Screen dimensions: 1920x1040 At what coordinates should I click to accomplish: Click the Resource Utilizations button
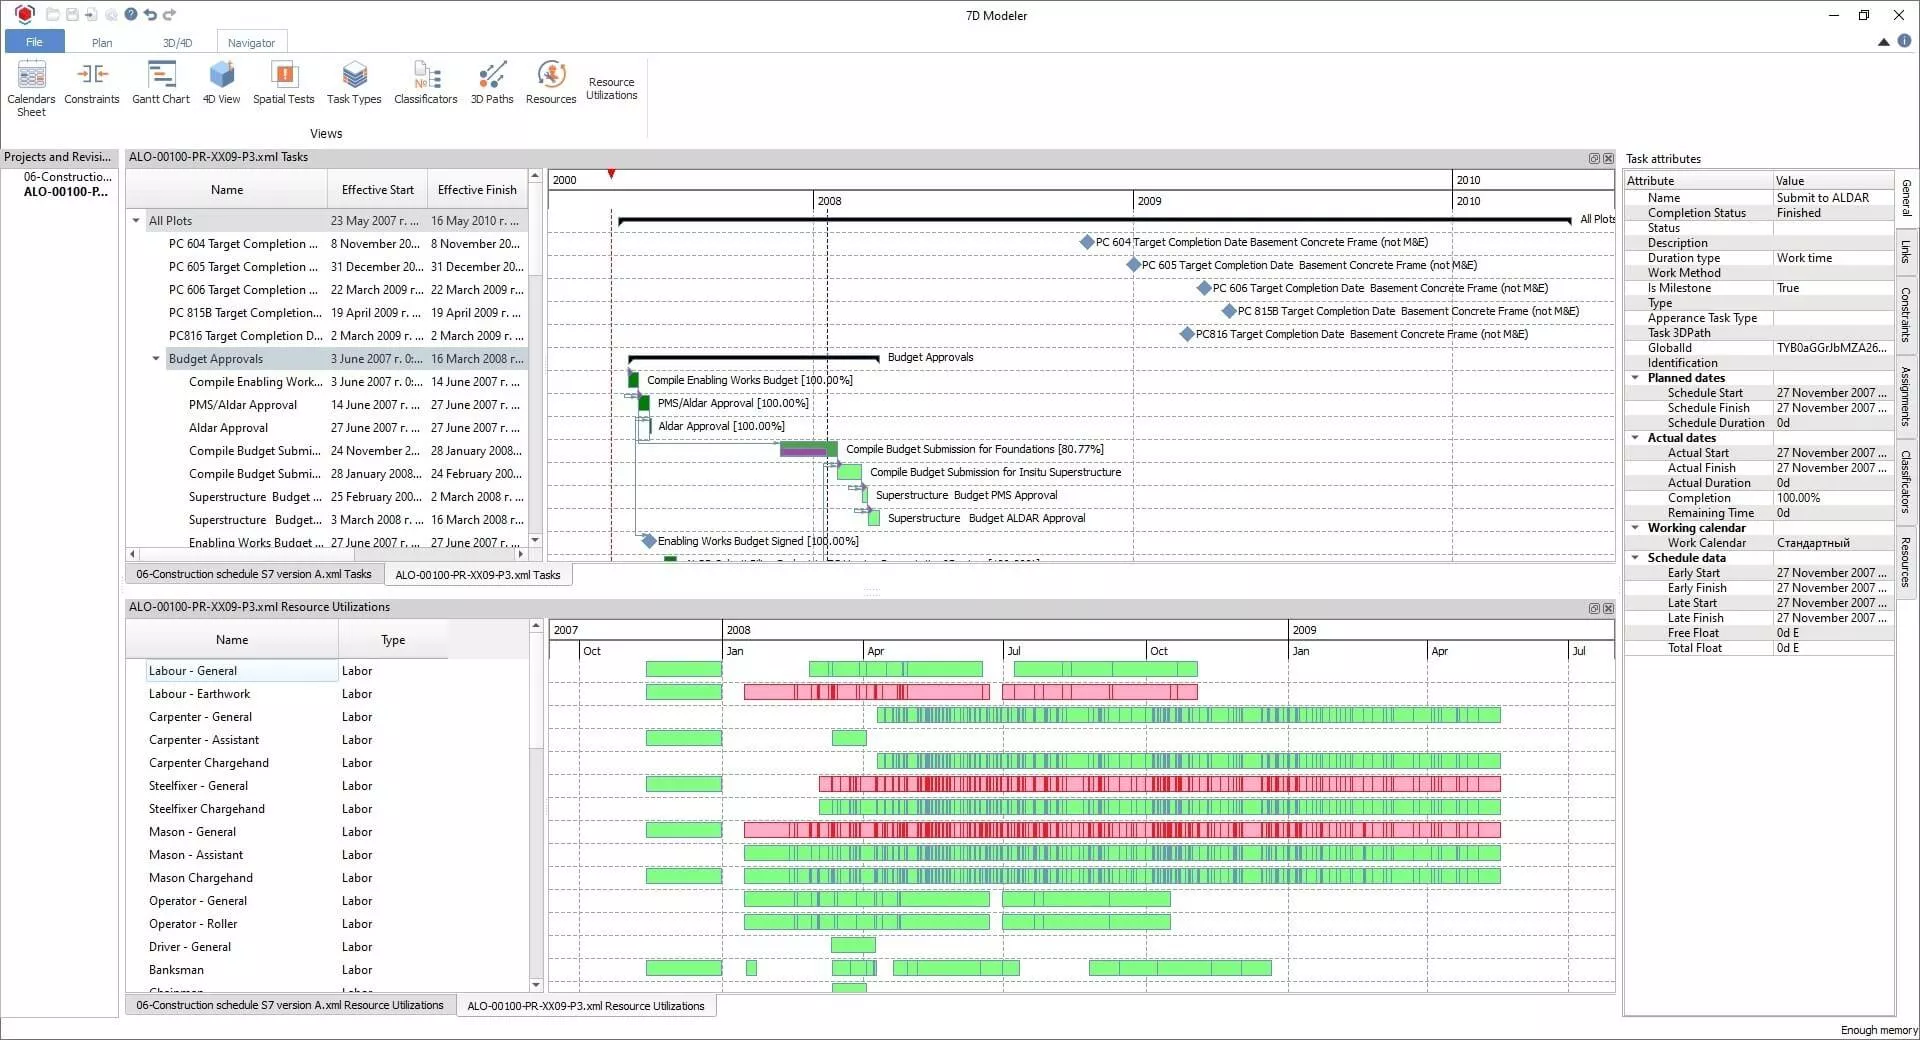coord(611,88)
